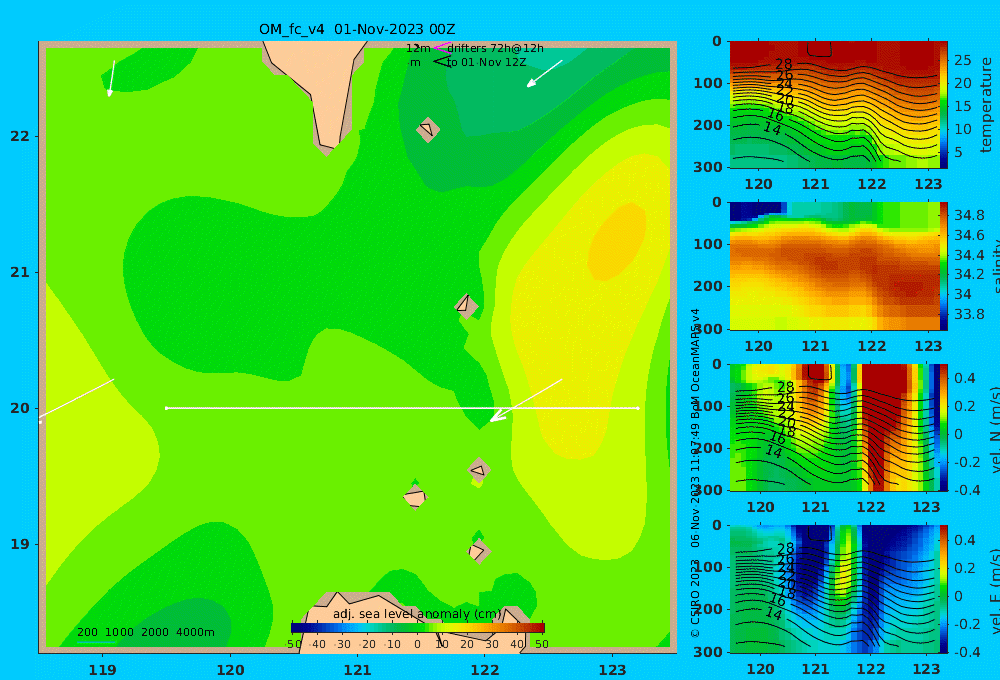Click the temperature colorbar
Screen dimensions: 1000x680
pos(943,105)
